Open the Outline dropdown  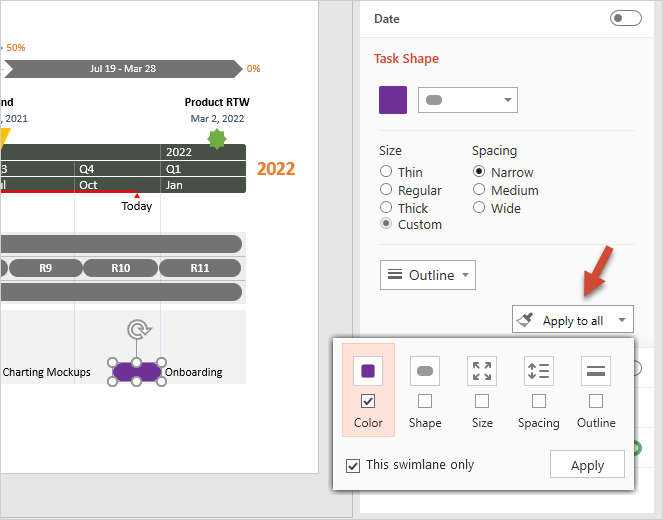pyautogui.click(x=428, y=275)
